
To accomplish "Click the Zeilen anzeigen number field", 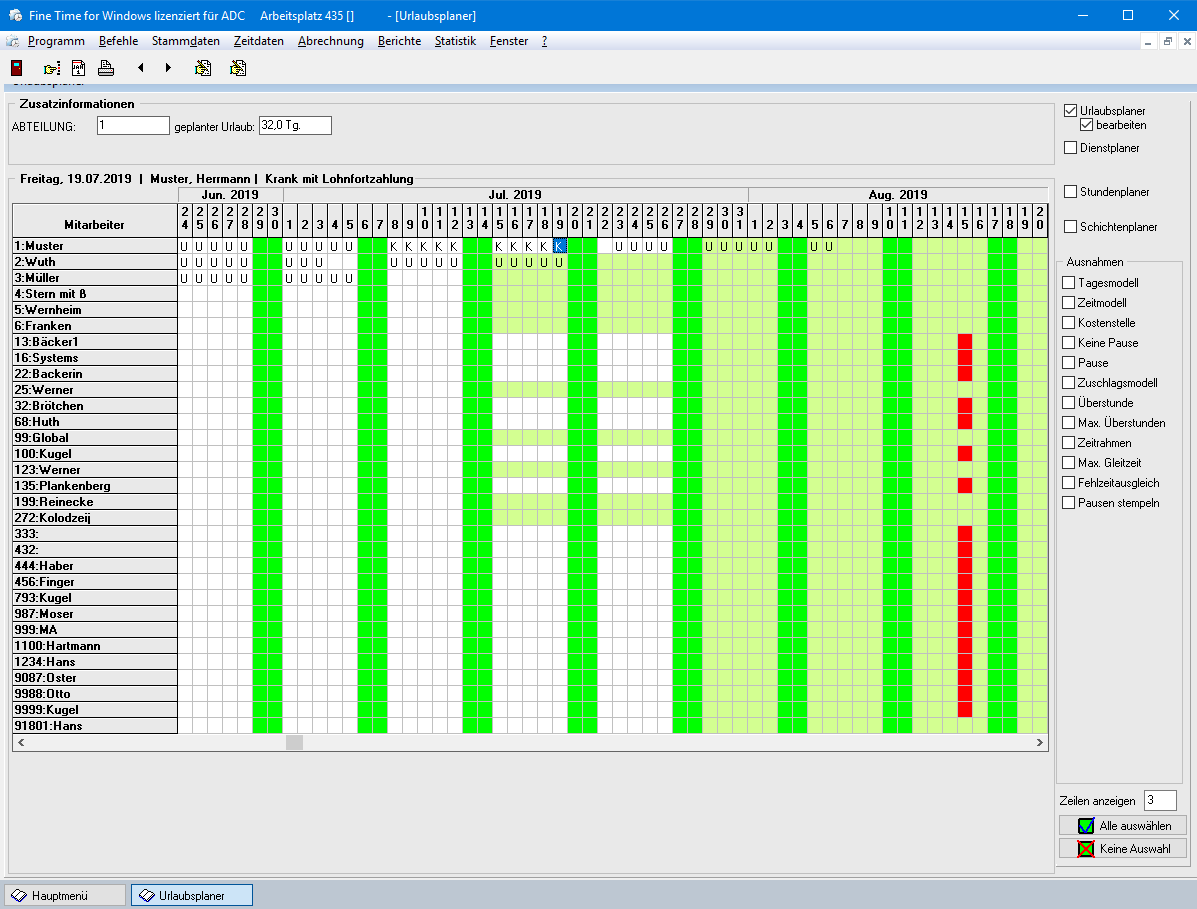I will 1160,800.
